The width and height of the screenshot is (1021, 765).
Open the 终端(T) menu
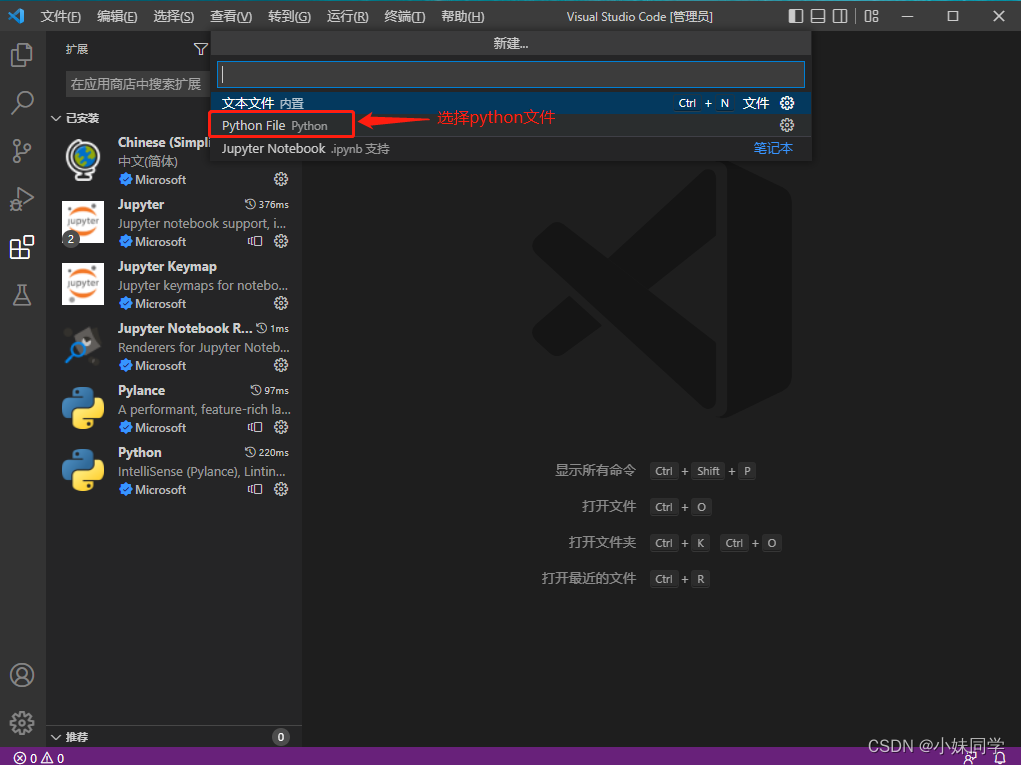[x=404, y=16]
